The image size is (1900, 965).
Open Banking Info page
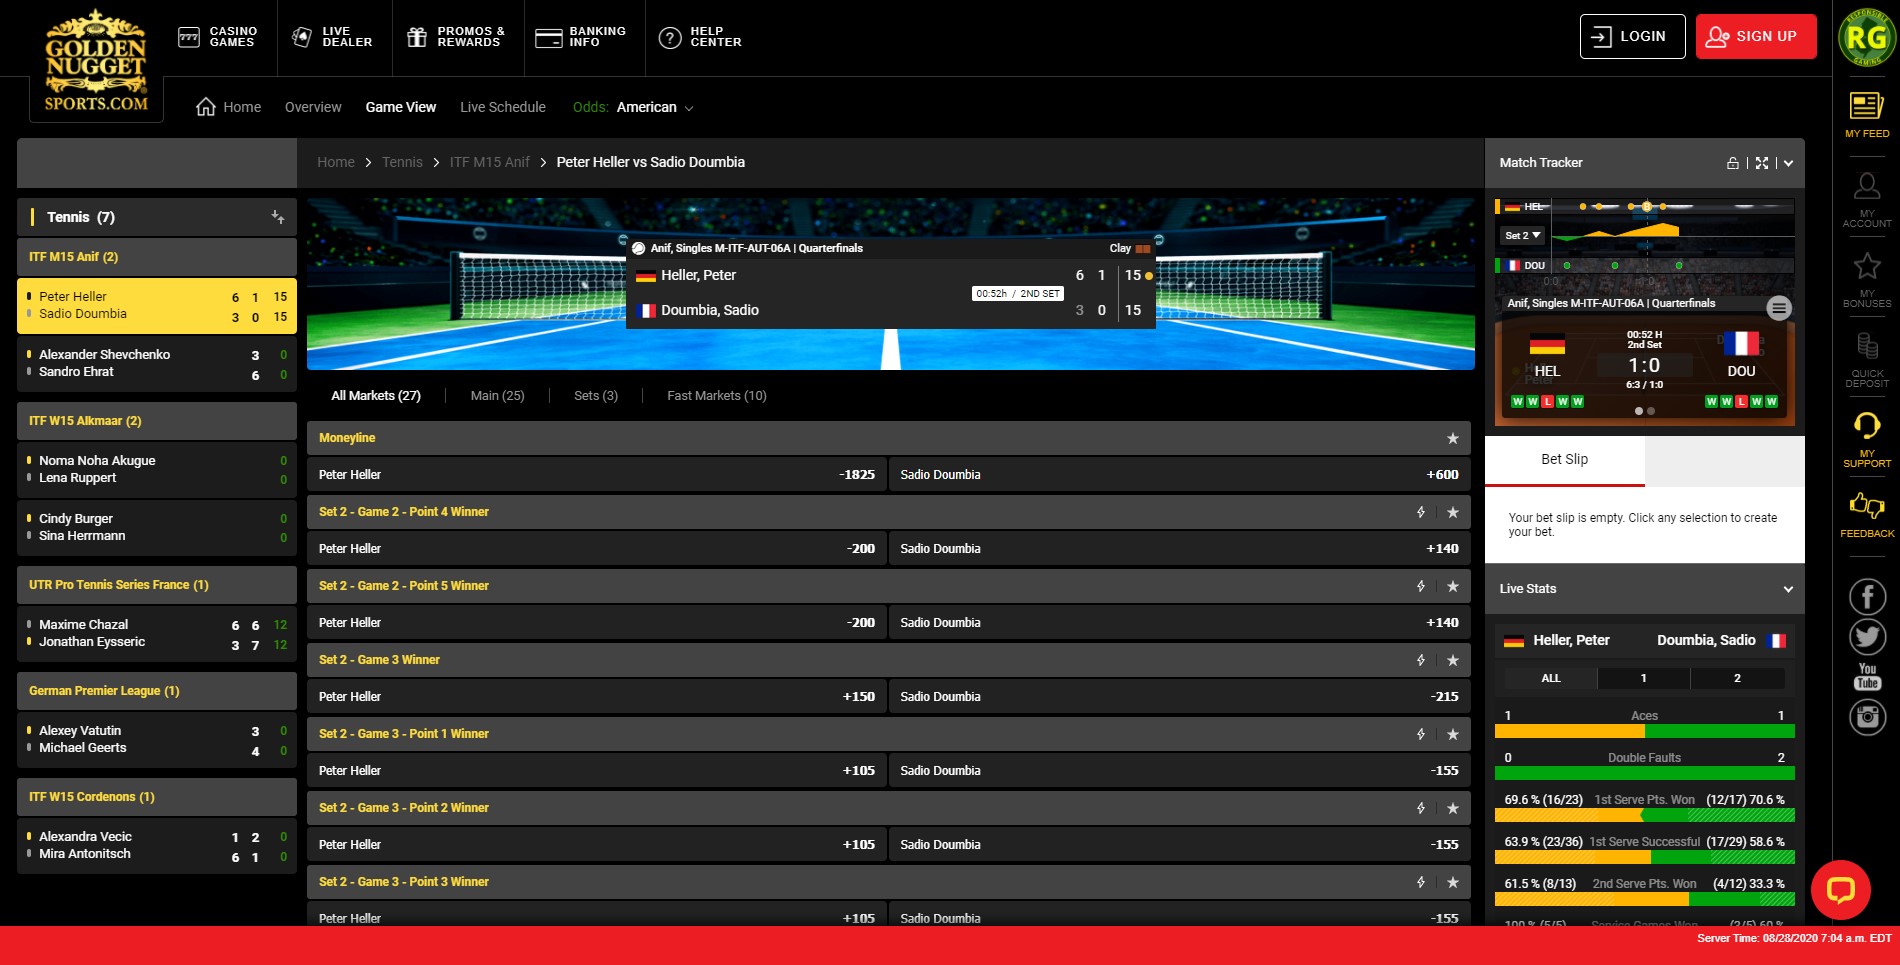[581, 37]
